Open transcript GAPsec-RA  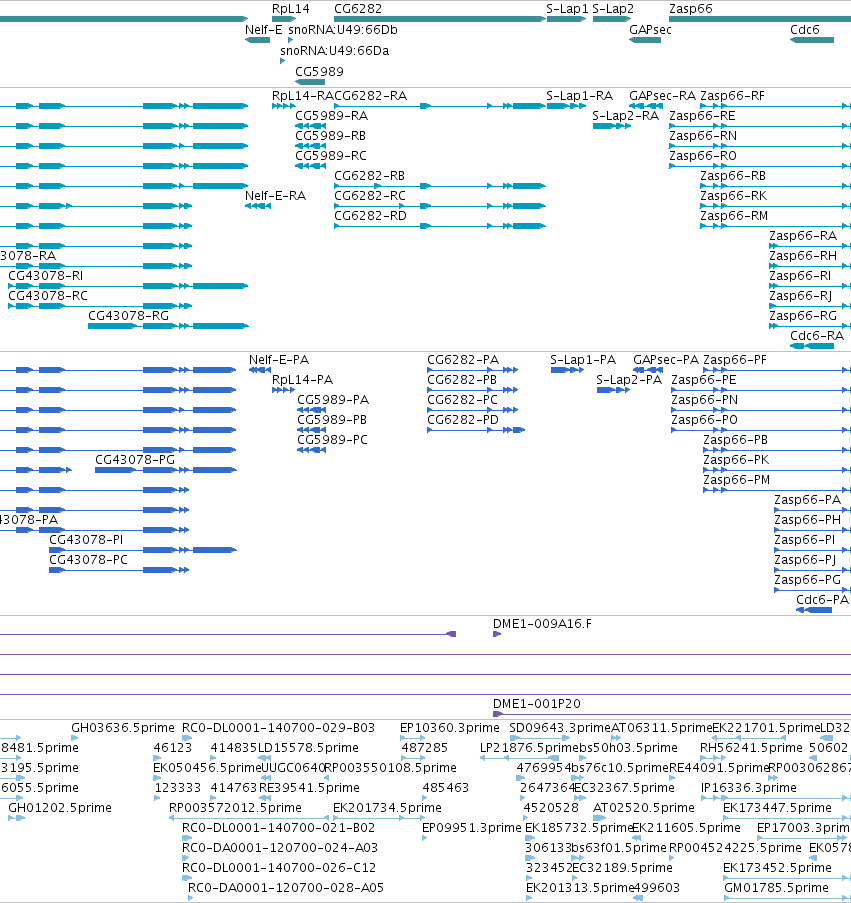click(662, 96)
